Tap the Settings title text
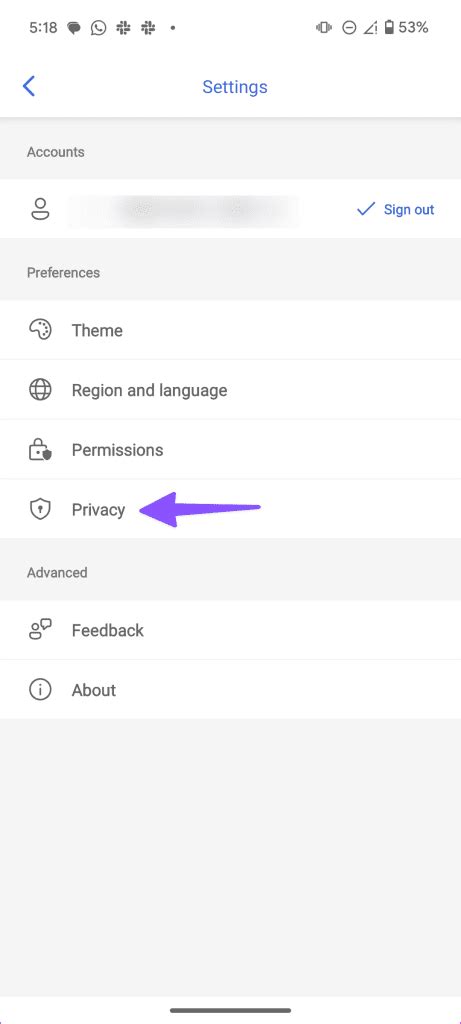The width and height of the screenshot is (461, 1024). (x=235, y=87)
